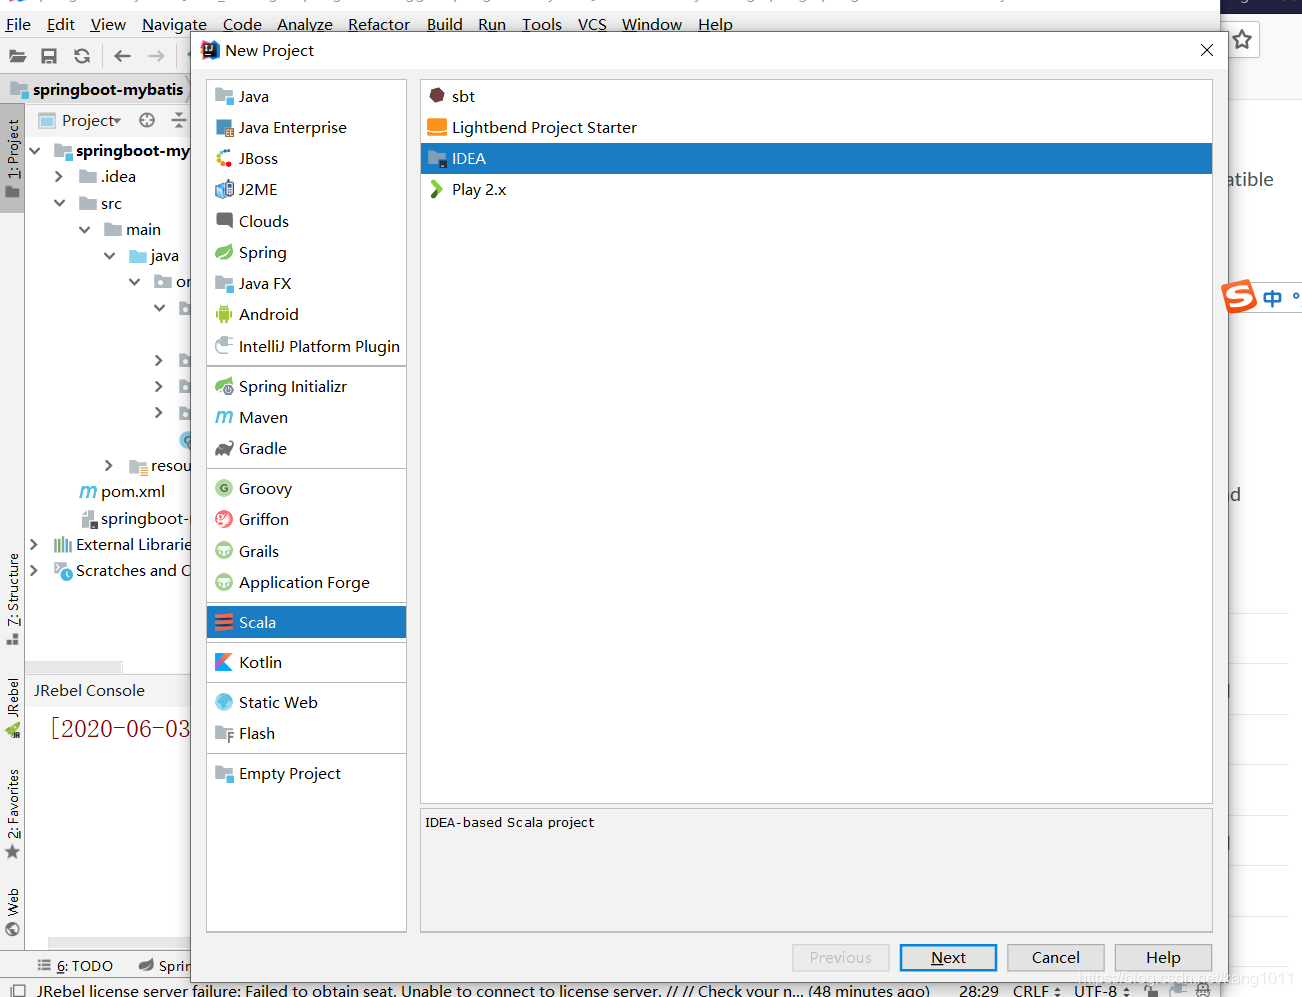1302x997 pixels.
Task: Expand the Scratches and Consoles node
Action: coord(34,570)
